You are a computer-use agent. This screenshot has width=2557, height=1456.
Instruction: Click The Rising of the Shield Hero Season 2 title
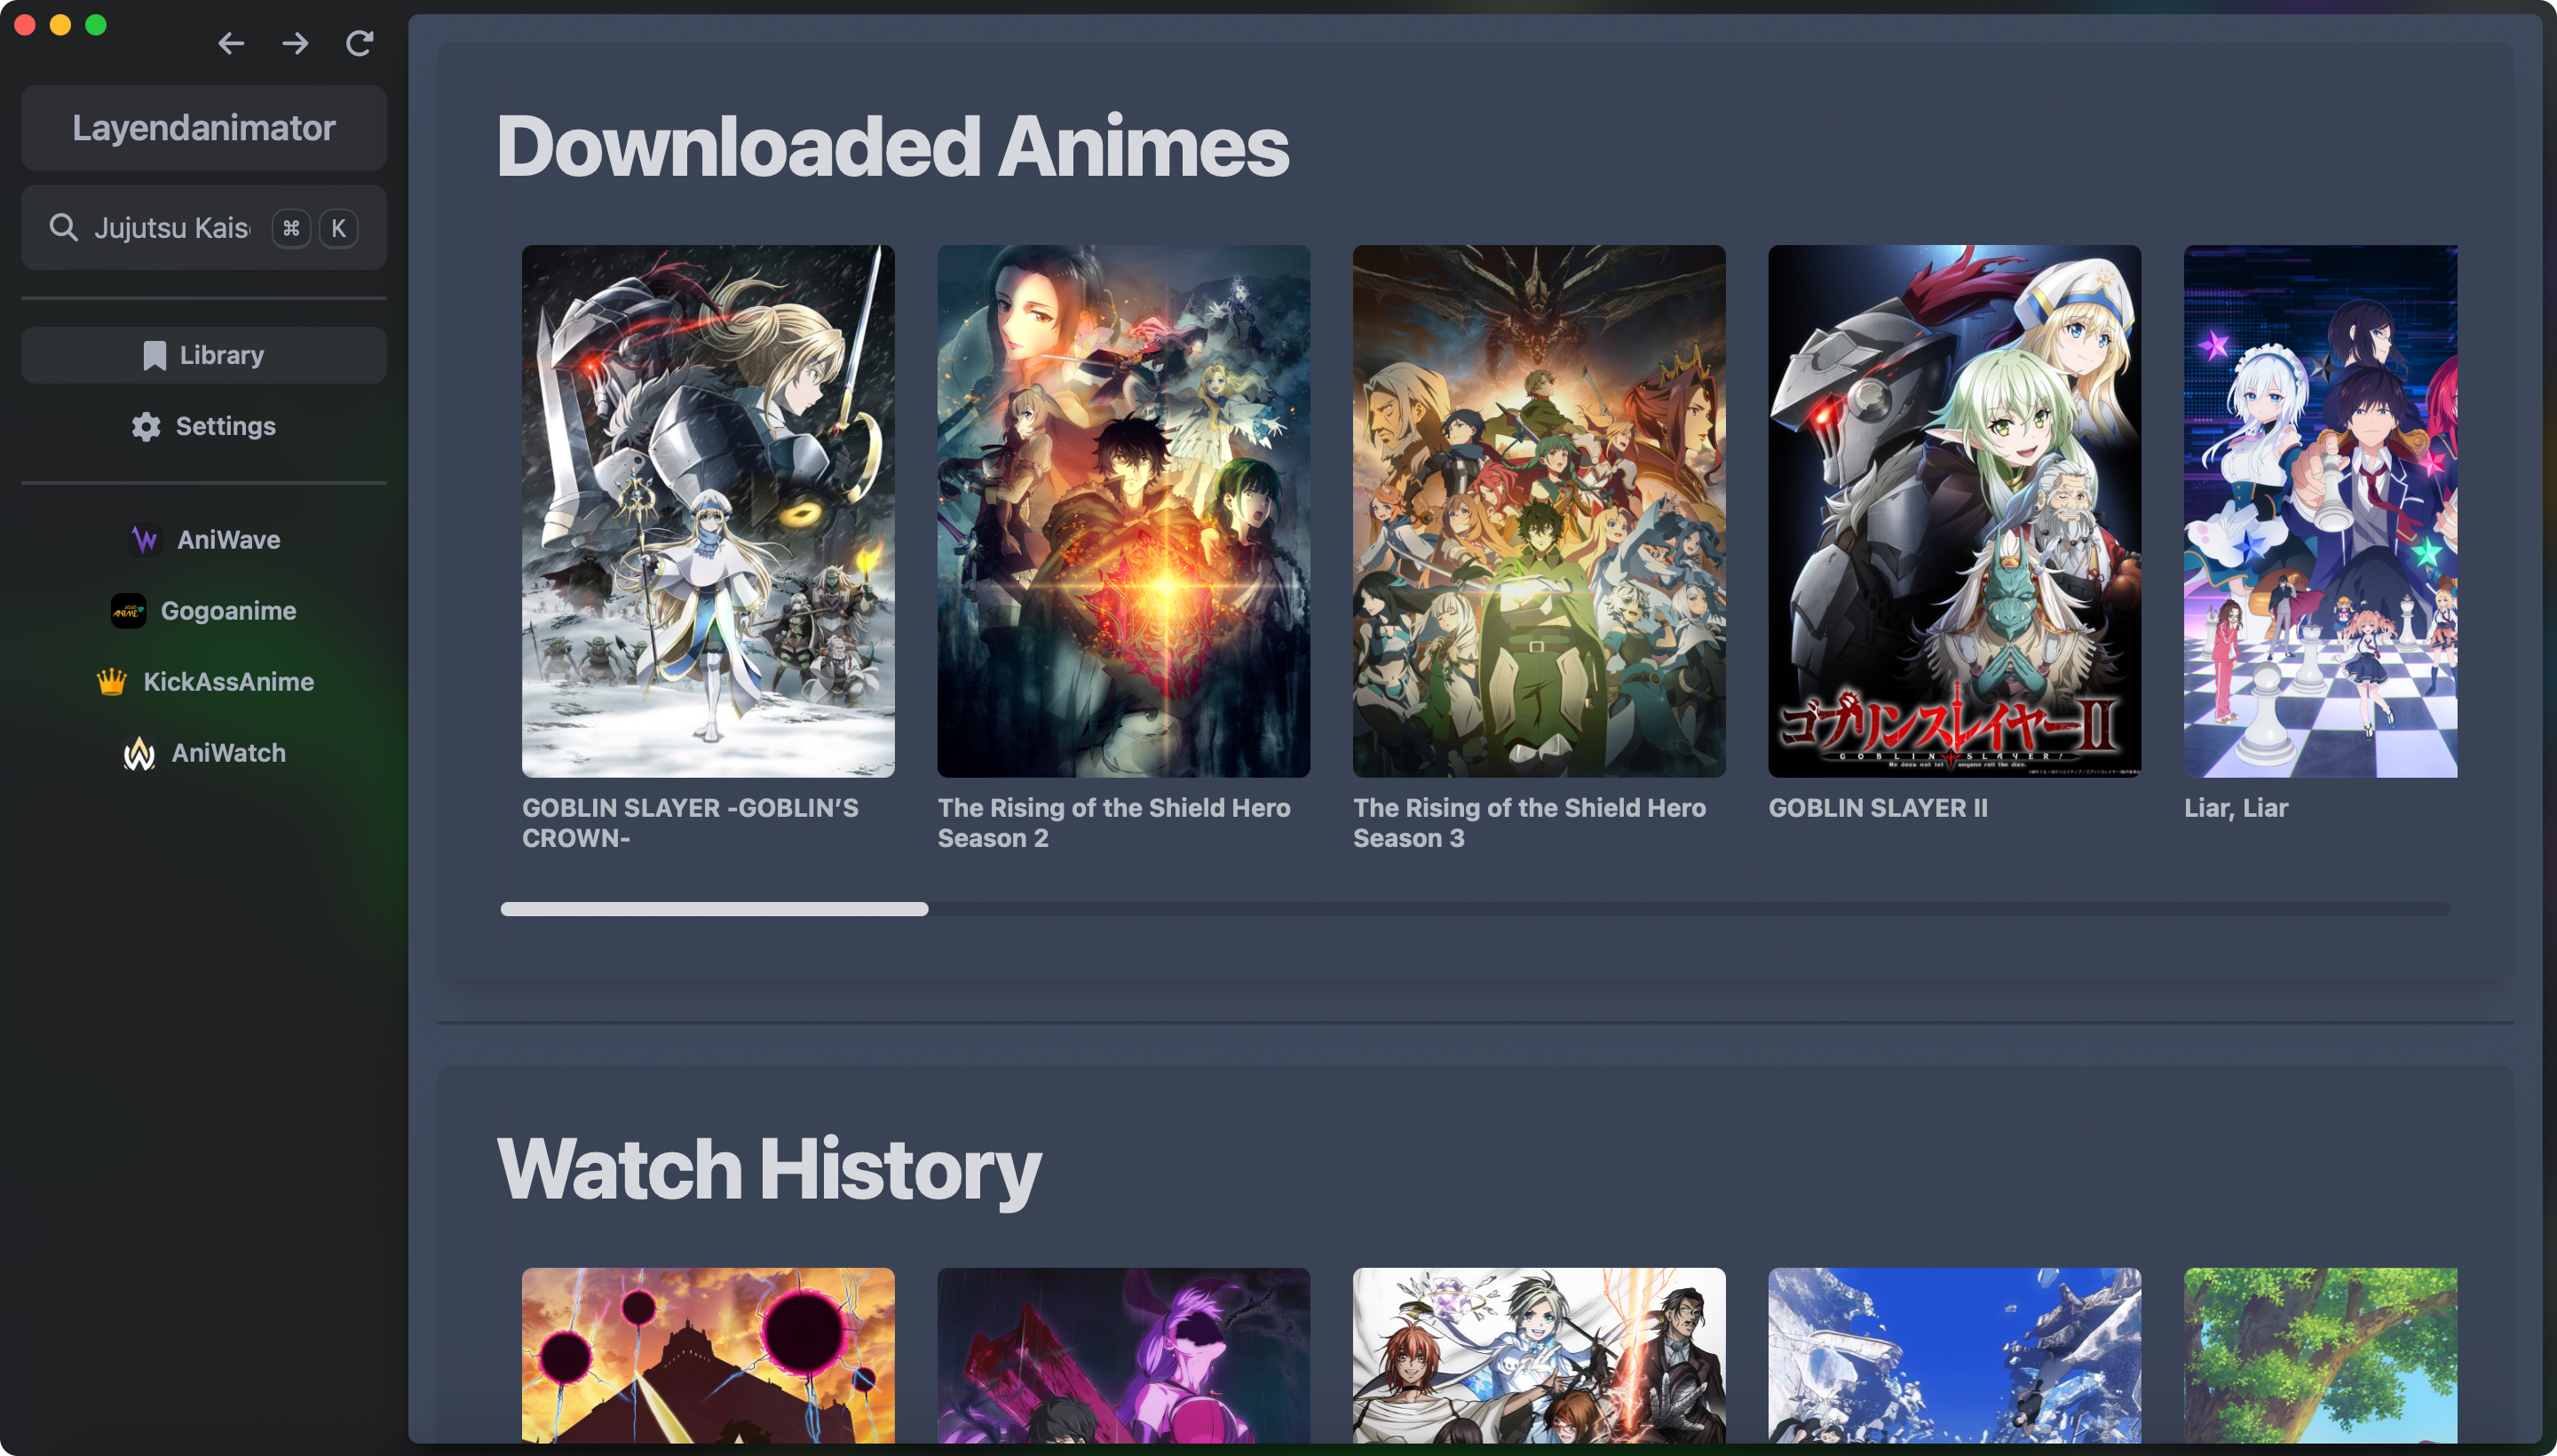coord(1114,823)
